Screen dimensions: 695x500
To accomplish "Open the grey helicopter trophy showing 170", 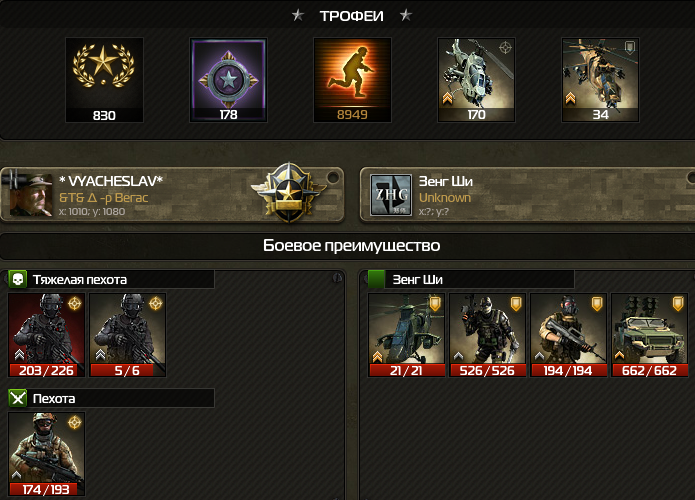I will pyautogui.click(x=476, y=80).
